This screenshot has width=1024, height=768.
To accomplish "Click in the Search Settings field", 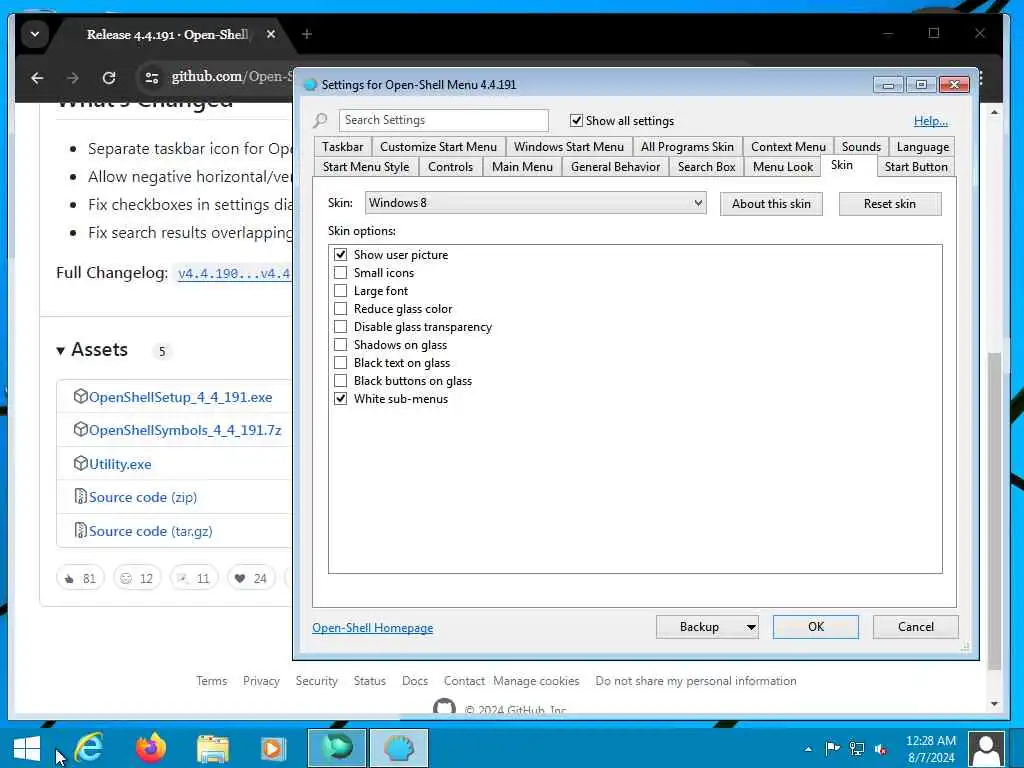I will (x=443, y=120).
